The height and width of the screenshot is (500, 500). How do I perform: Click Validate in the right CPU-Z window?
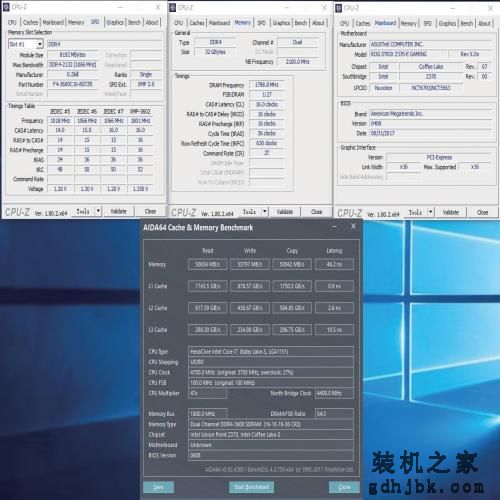pos(451,212)
